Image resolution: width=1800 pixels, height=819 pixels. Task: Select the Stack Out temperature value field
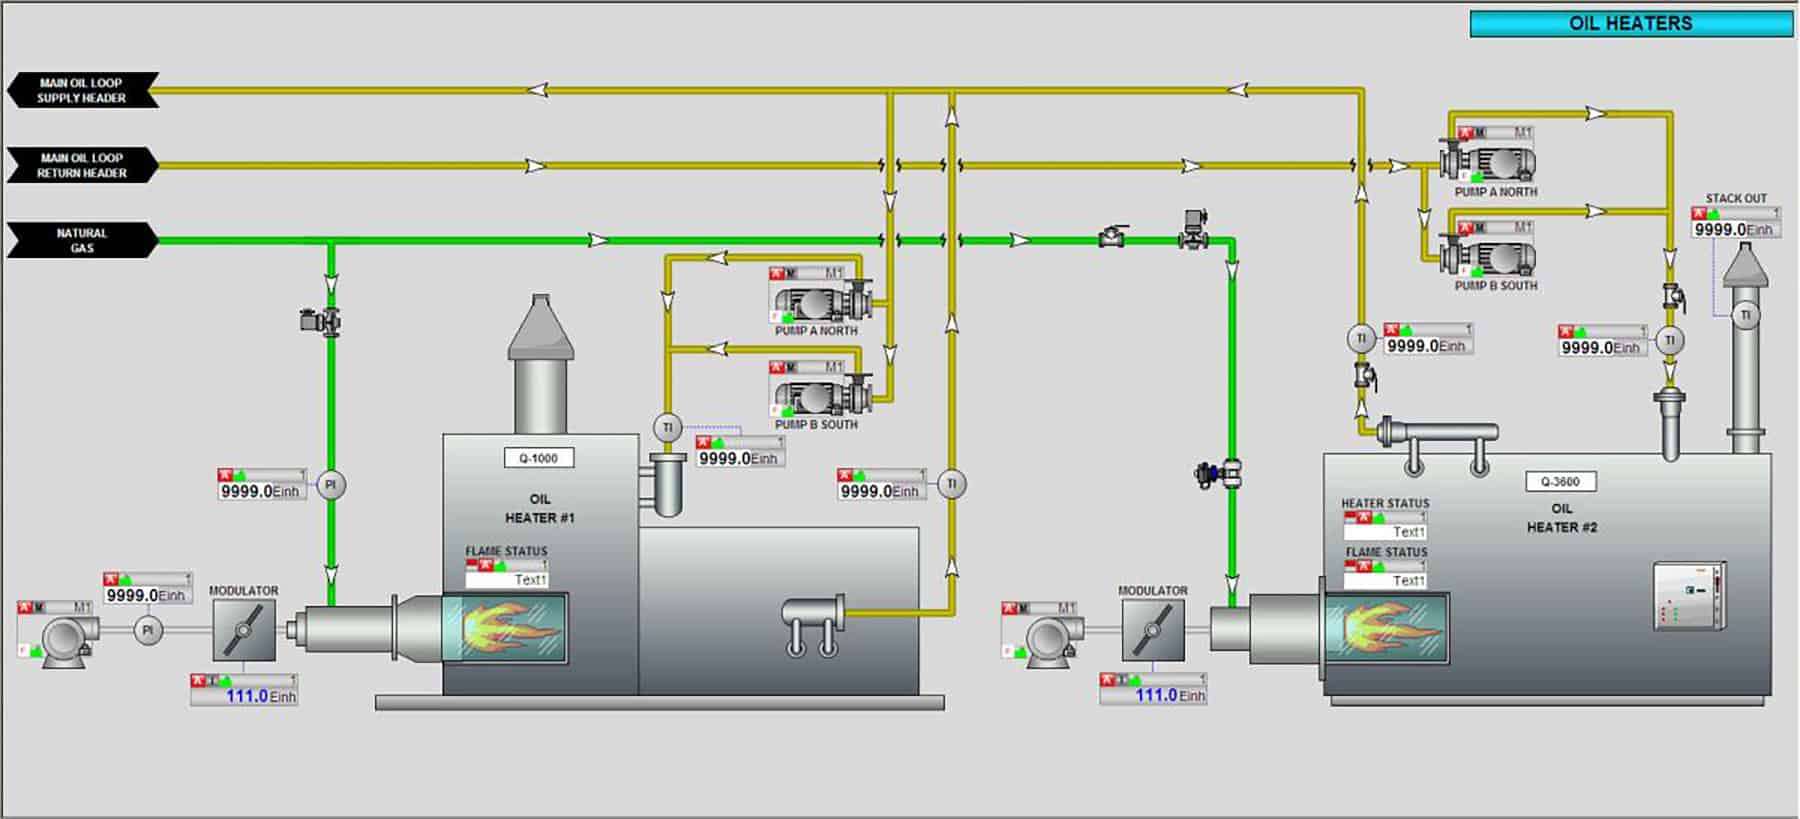1736,229
